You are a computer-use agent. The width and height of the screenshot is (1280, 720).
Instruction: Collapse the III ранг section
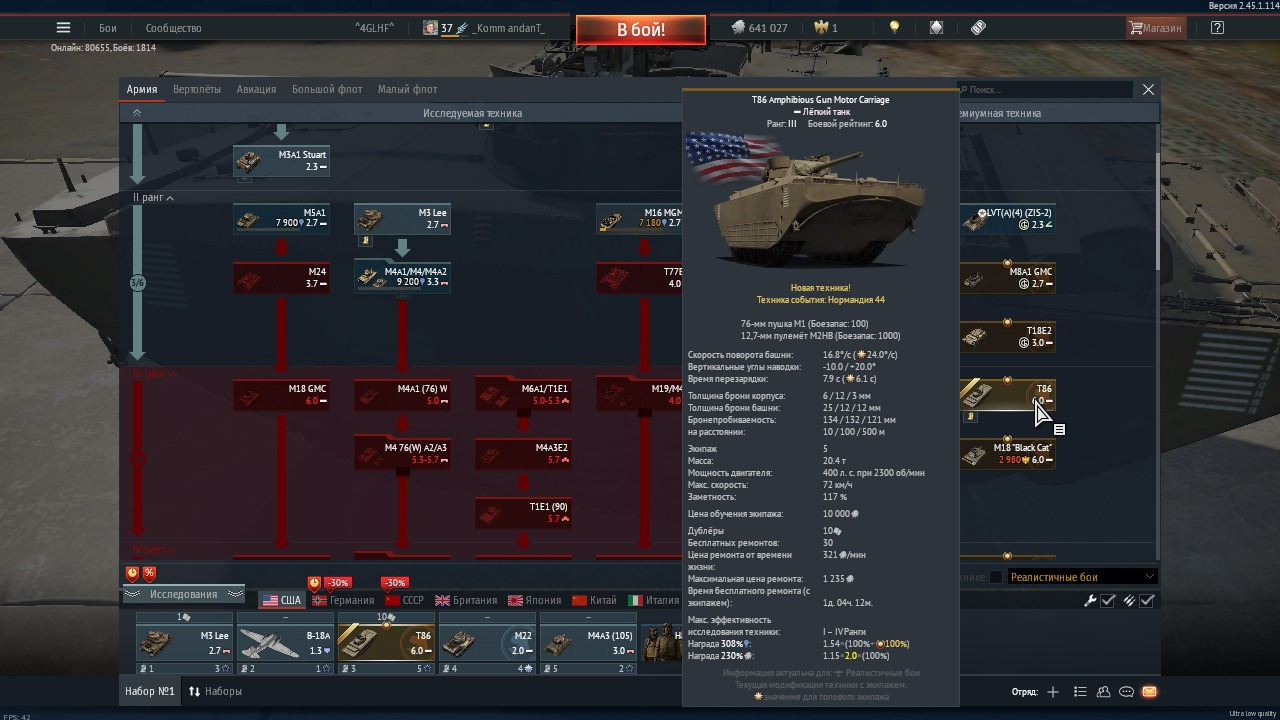tap(154, 374)
